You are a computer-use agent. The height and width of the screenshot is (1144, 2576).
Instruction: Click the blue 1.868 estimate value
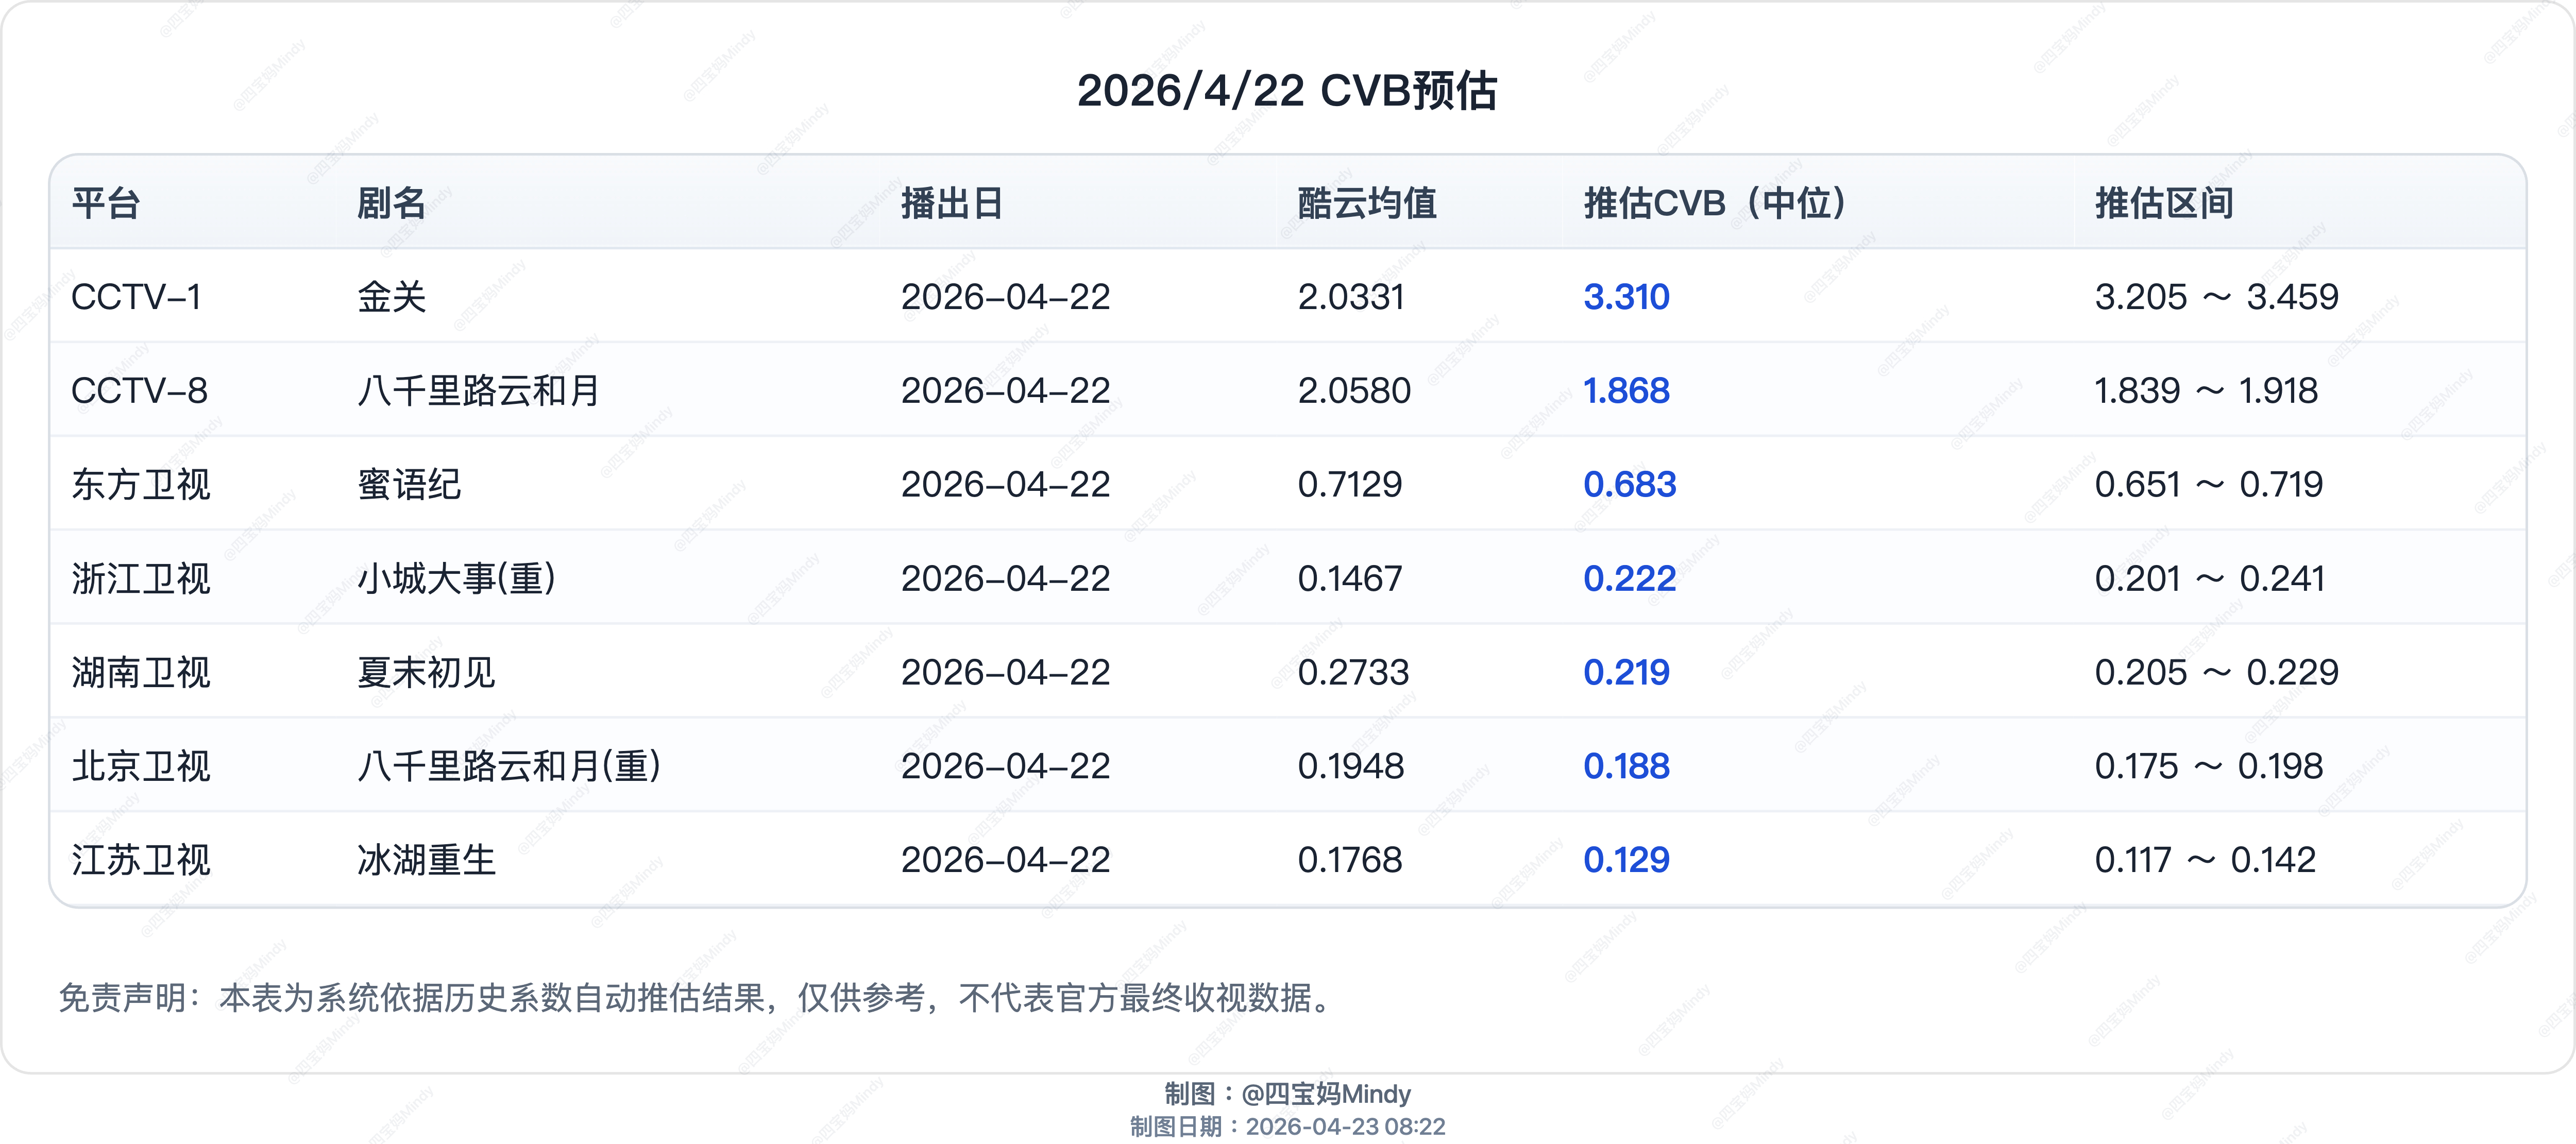click(1626, 391)
